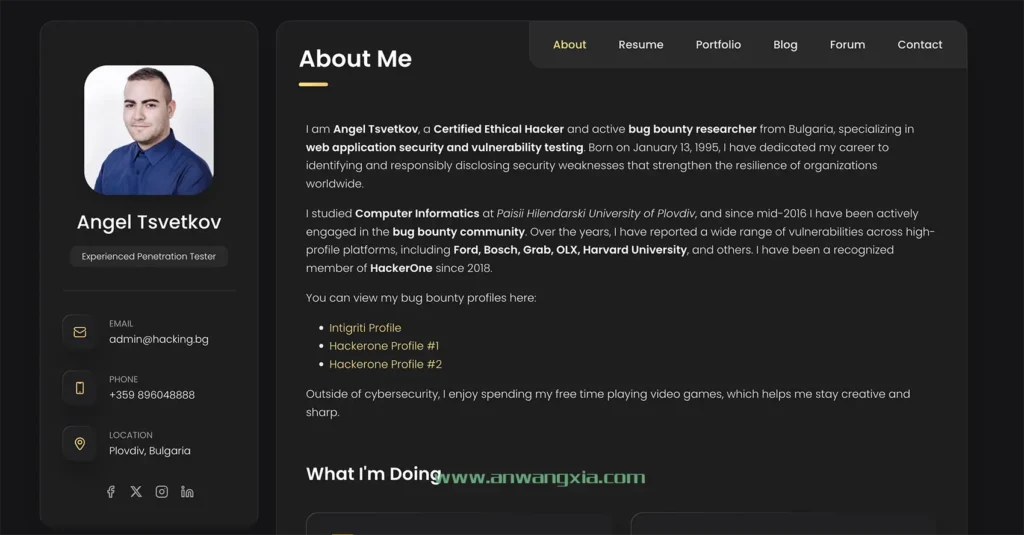This screenshot has height=535, width=1024.
Task: Follow the Hackerone Profile #1 link
Action: coord(384,346)
